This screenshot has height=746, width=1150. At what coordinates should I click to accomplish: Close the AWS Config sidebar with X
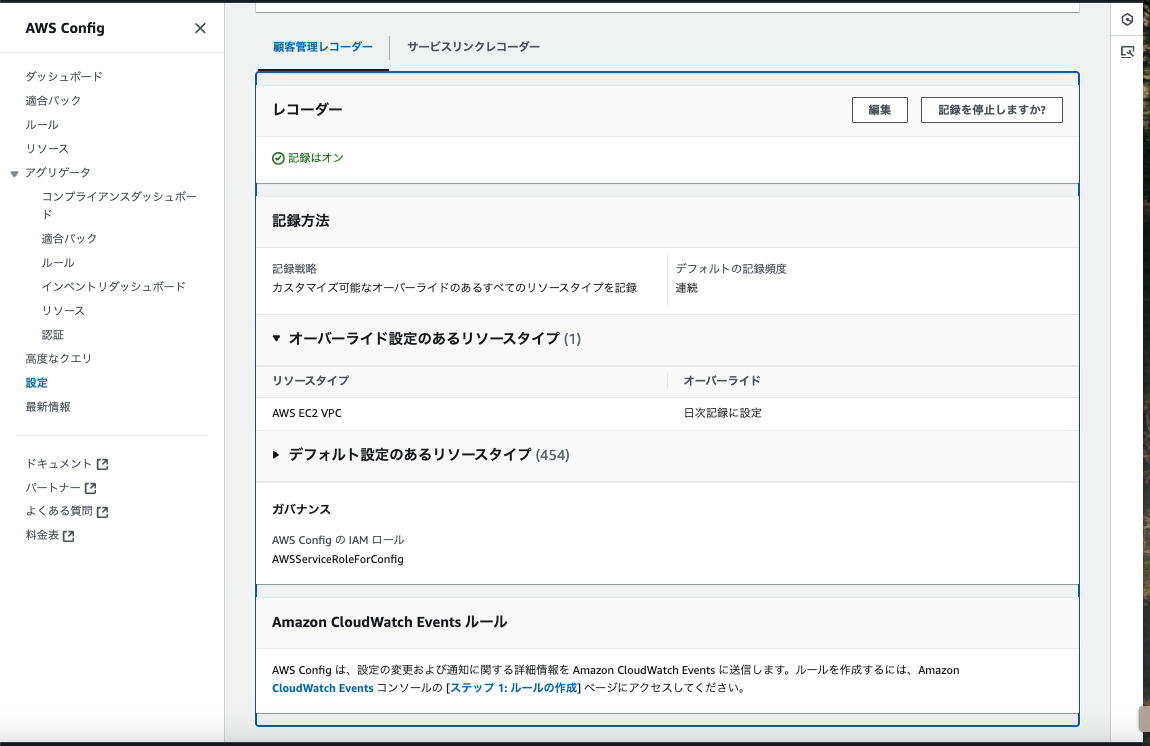click(x=200, y=28)
